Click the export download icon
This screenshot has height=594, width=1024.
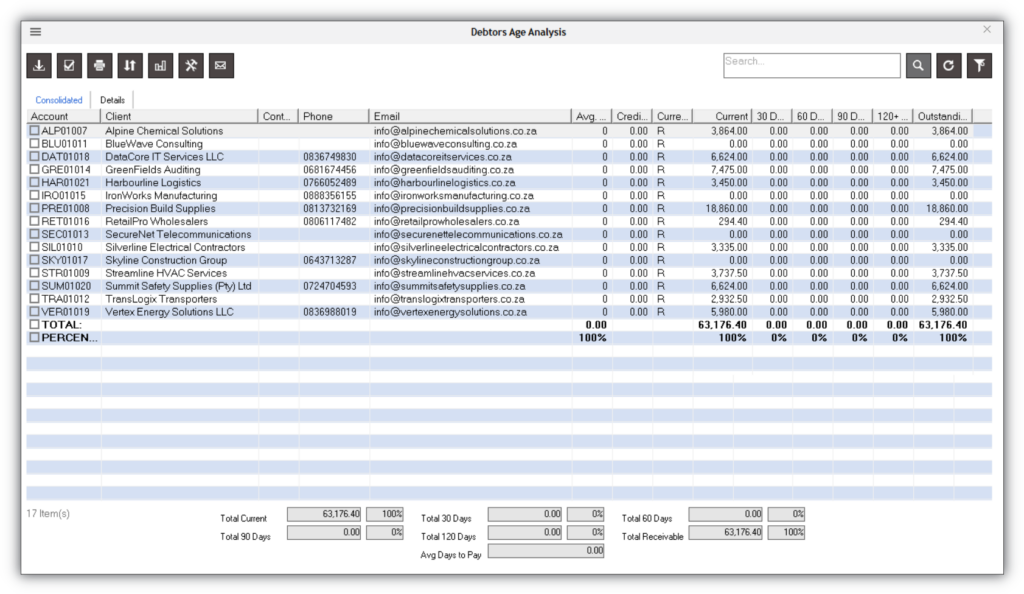click(39, 65)
